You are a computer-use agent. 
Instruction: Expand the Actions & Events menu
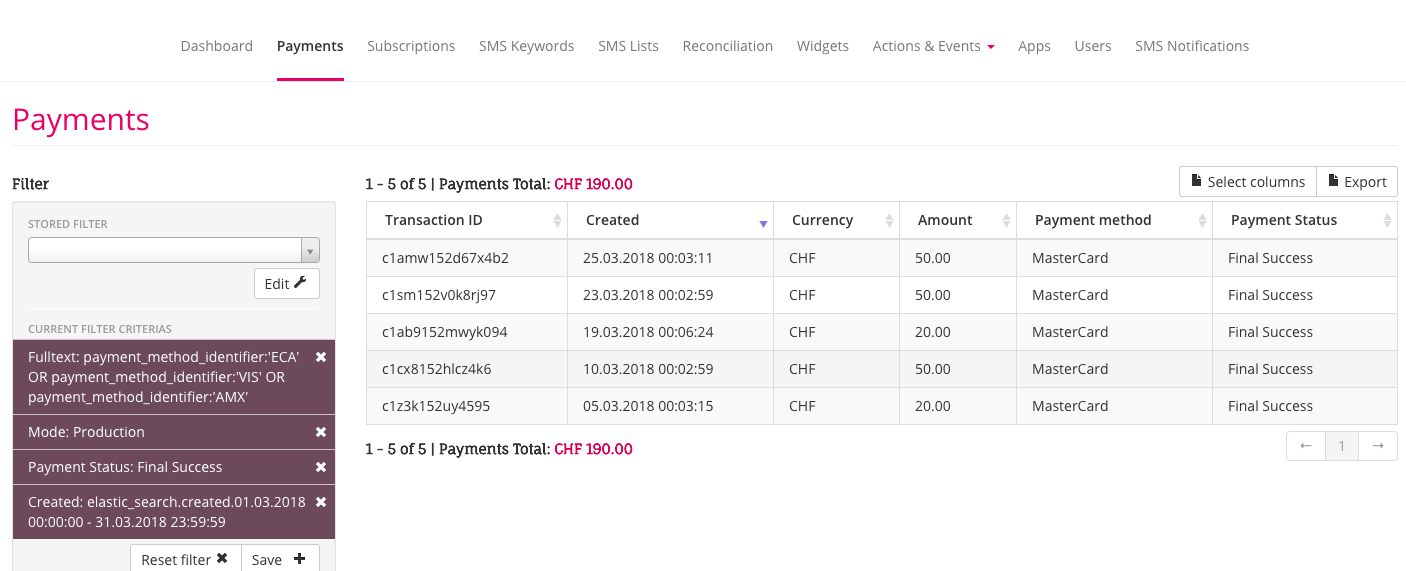click(x=933, y=46)
